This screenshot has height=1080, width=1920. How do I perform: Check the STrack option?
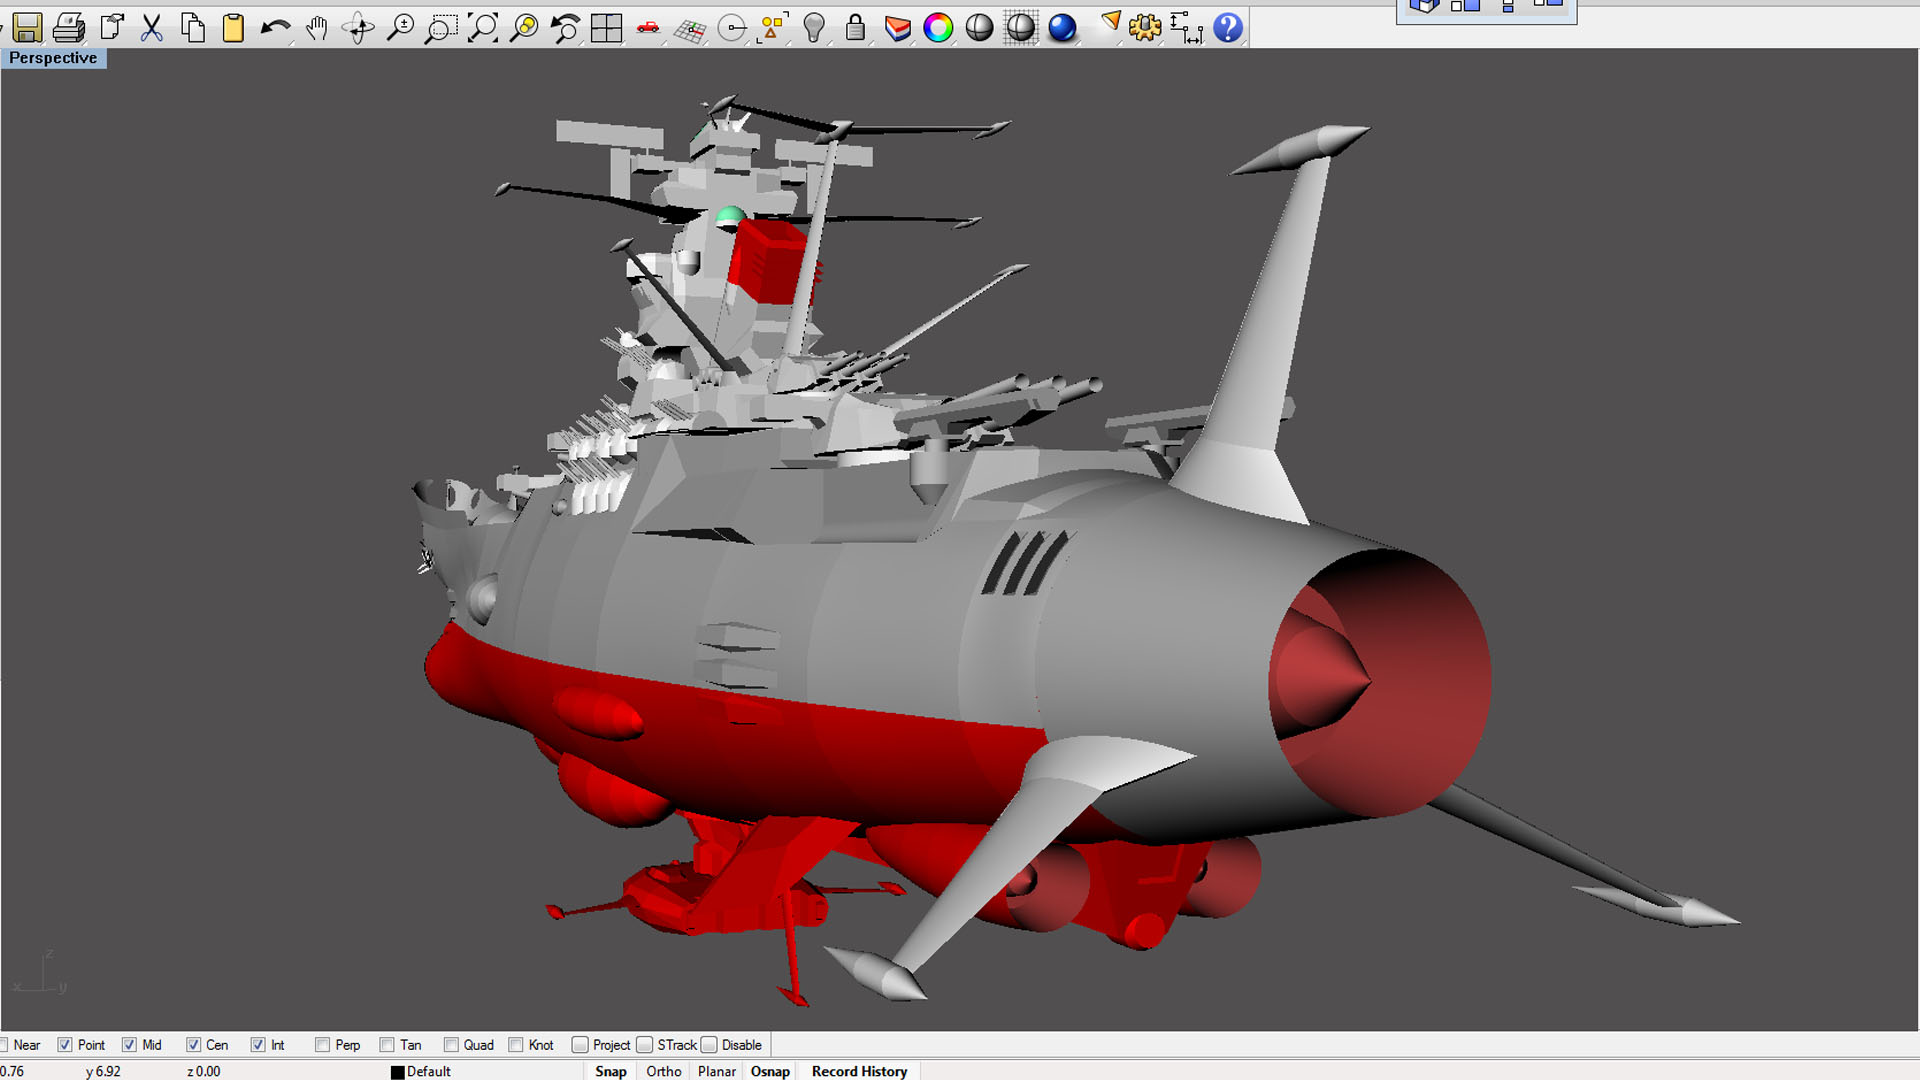645,1045
